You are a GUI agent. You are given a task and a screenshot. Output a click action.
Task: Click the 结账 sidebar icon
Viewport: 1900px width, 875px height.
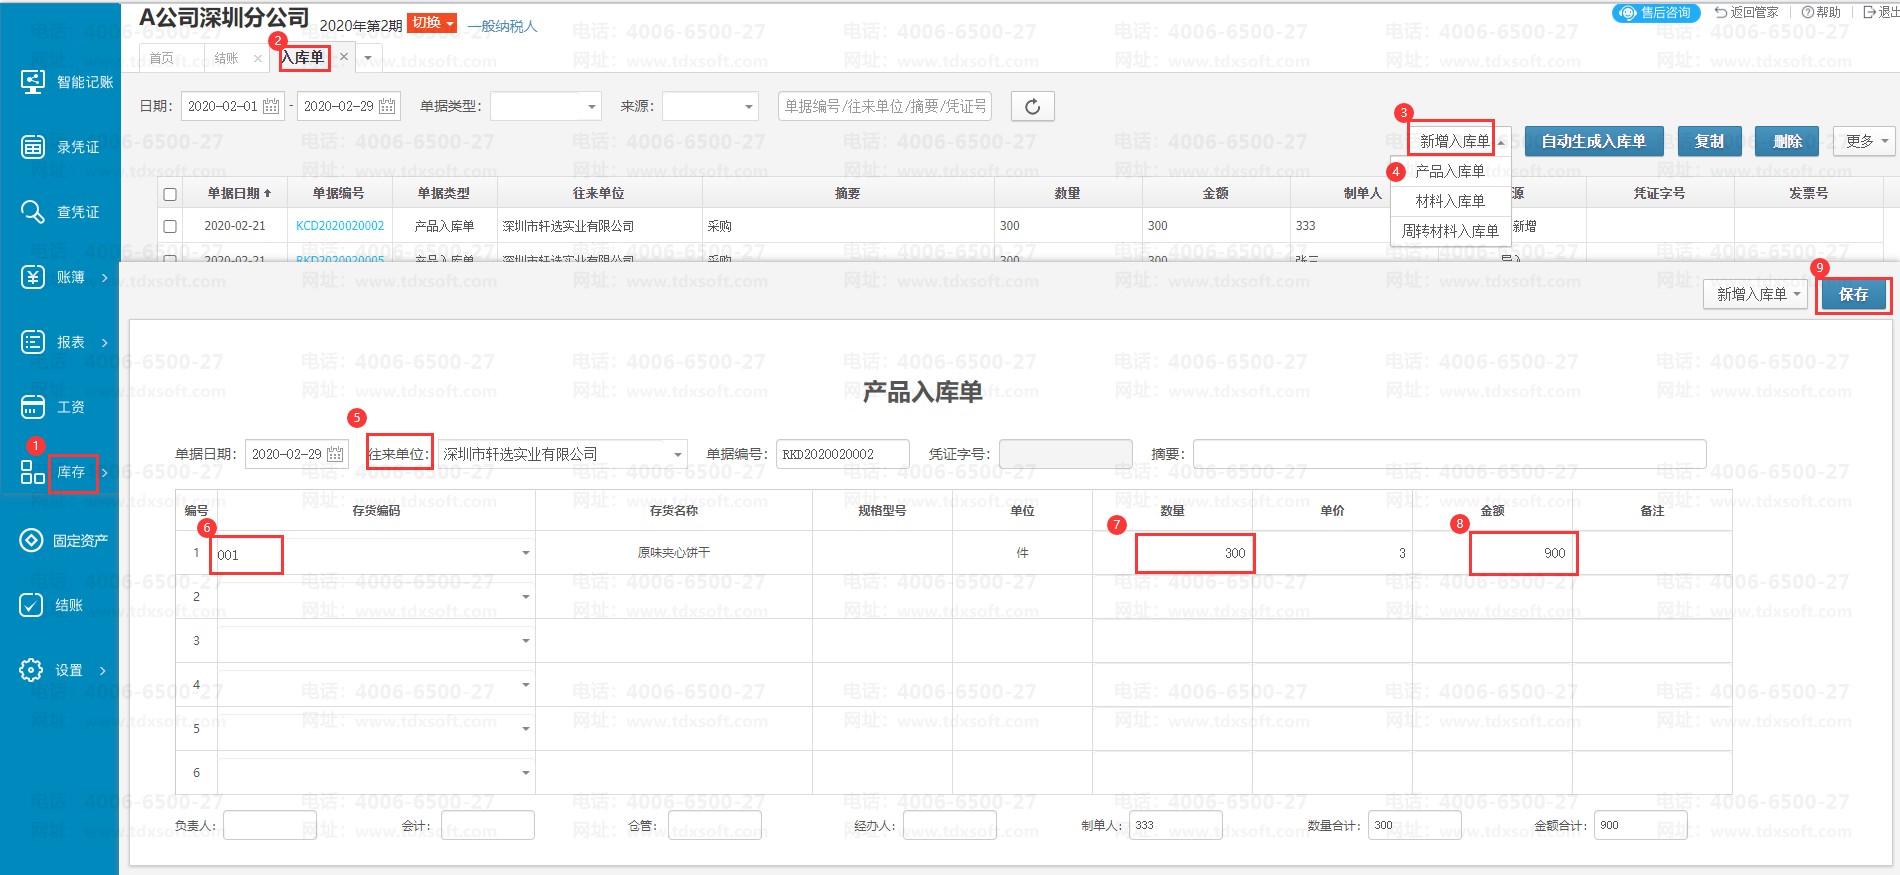(x=31, y=605)
